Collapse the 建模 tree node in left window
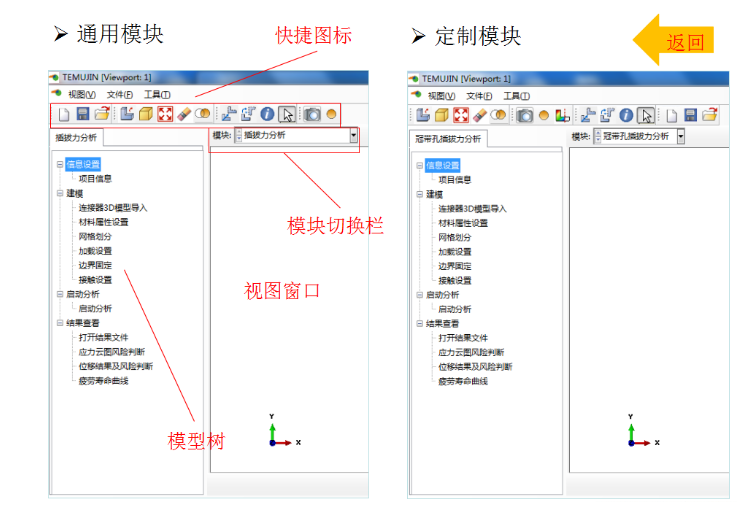This screenshot has height=514, width=739. (60, 194)
